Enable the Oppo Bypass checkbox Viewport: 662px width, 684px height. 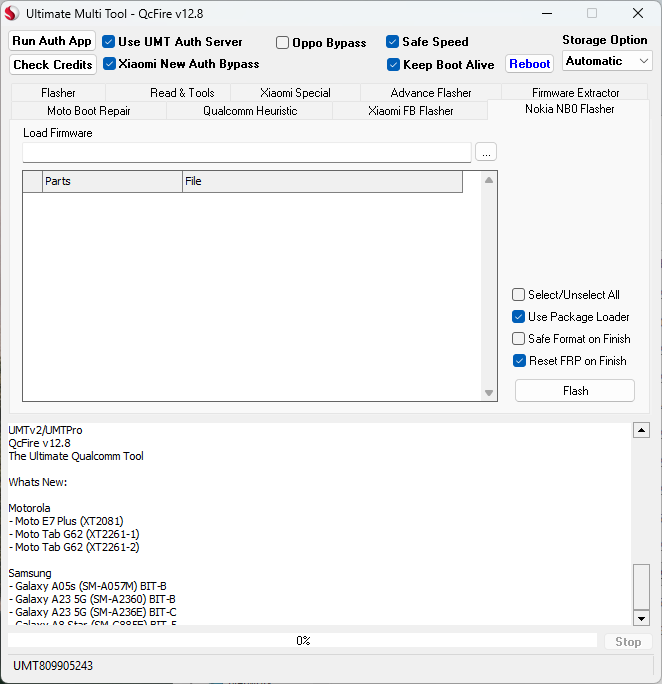coord(283,43)
